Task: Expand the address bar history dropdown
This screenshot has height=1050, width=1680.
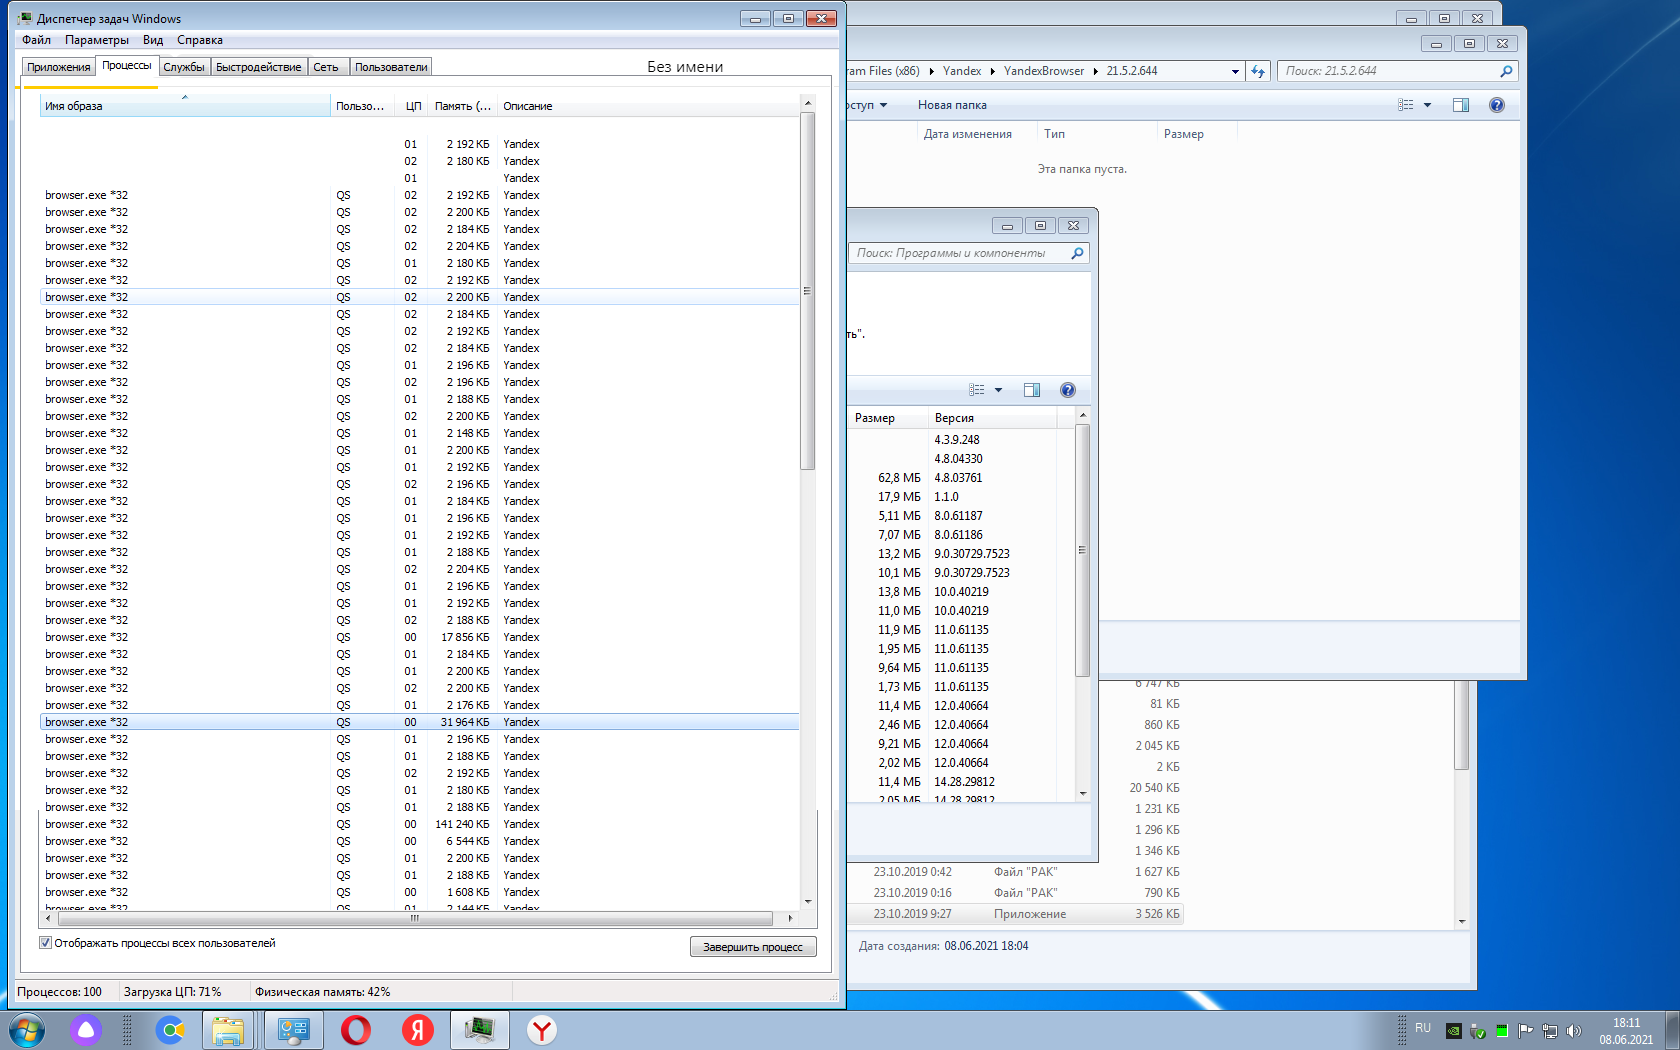Action: pyautogui.click(x=1235, y=71)
